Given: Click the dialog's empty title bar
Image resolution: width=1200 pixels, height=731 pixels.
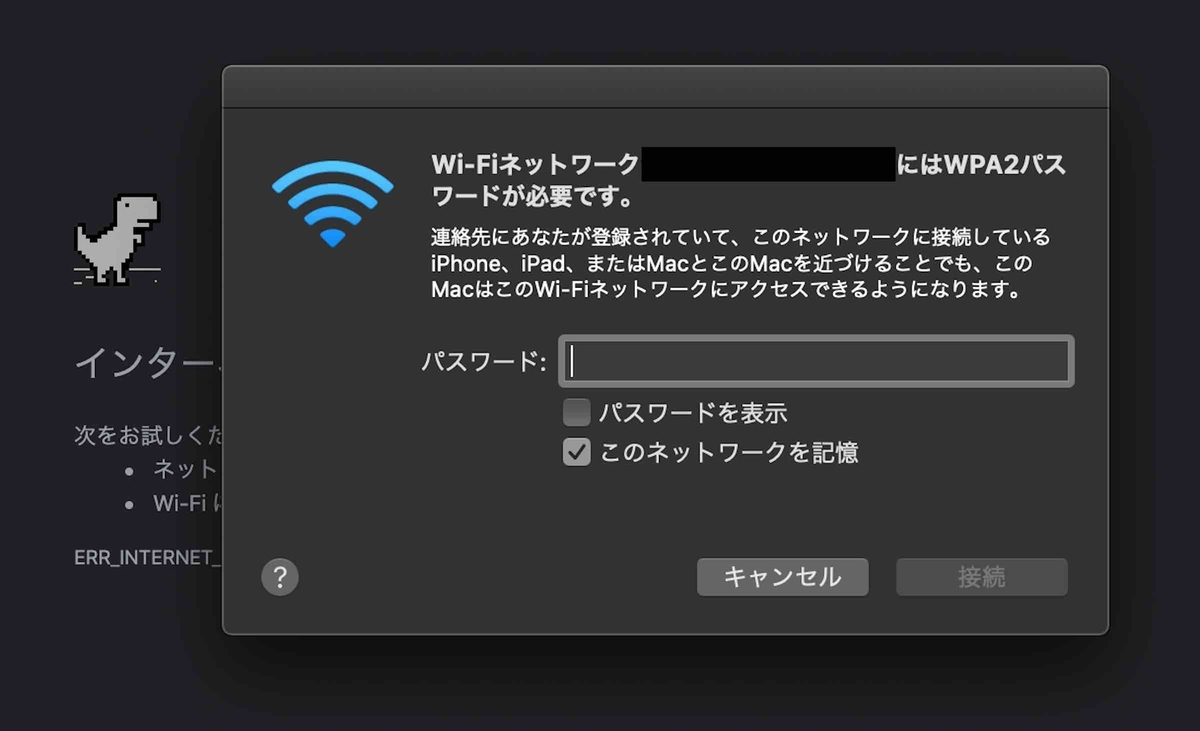Looking at the screenshot, I should coord(665,87).
